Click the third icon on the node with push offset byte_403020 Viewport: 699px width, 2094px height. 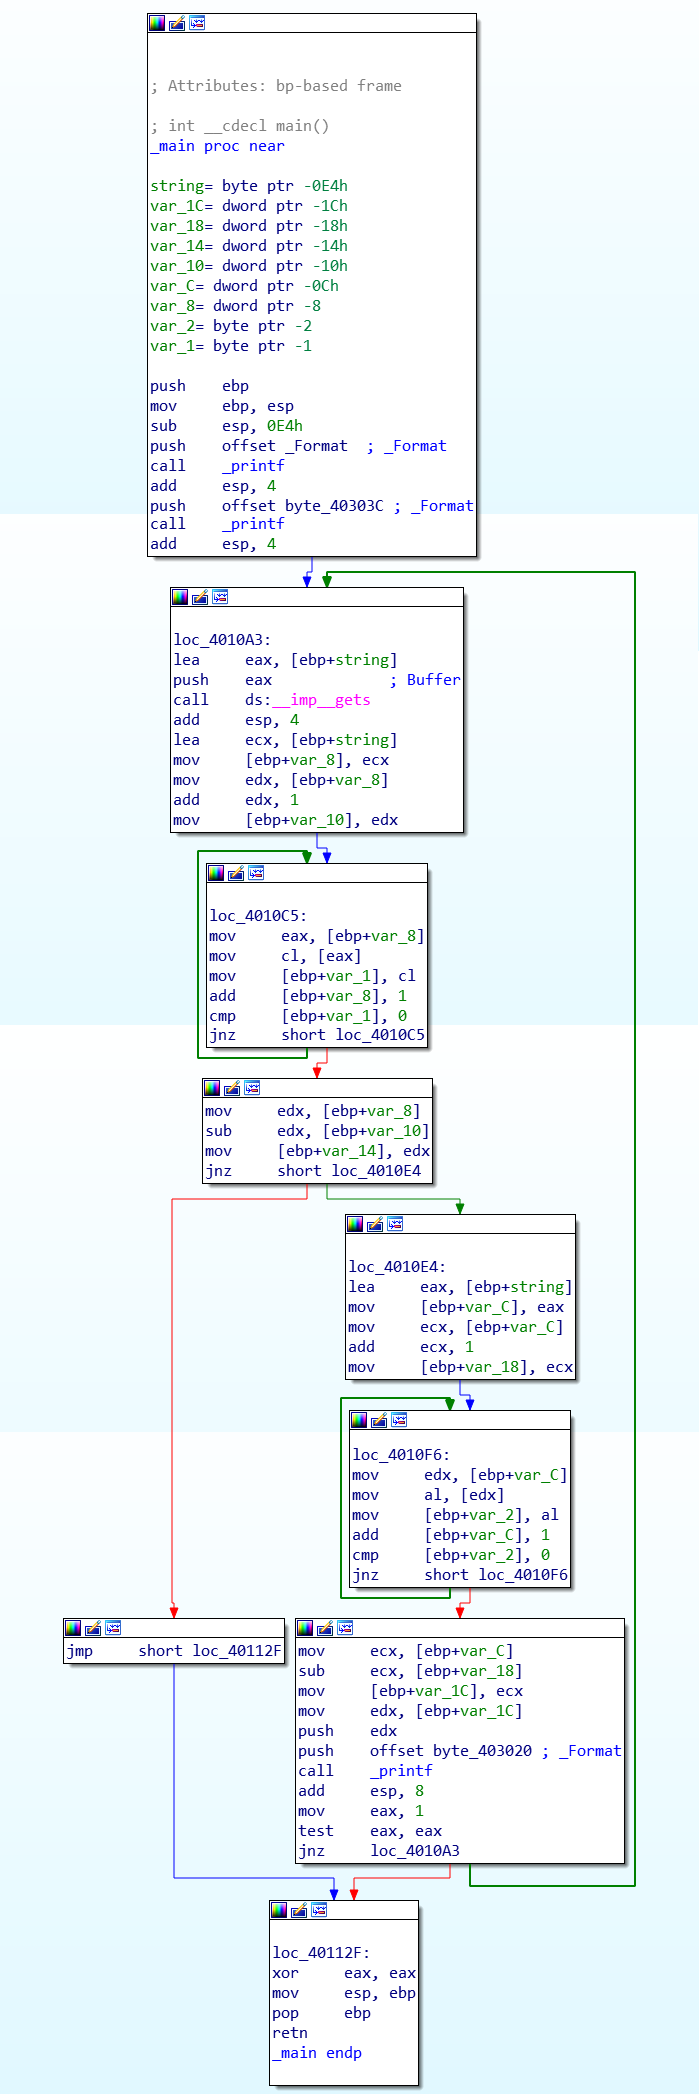point(345,1628)
